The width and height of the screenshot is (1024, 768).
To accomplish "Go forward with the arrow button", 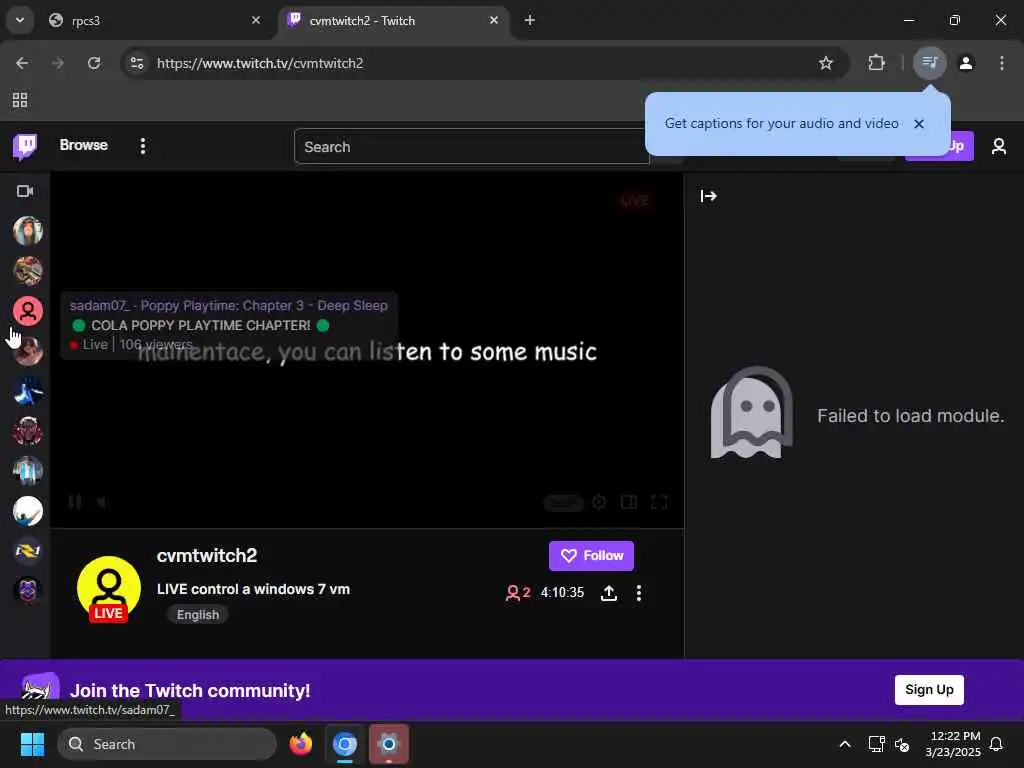I will (x=58, y=63).
